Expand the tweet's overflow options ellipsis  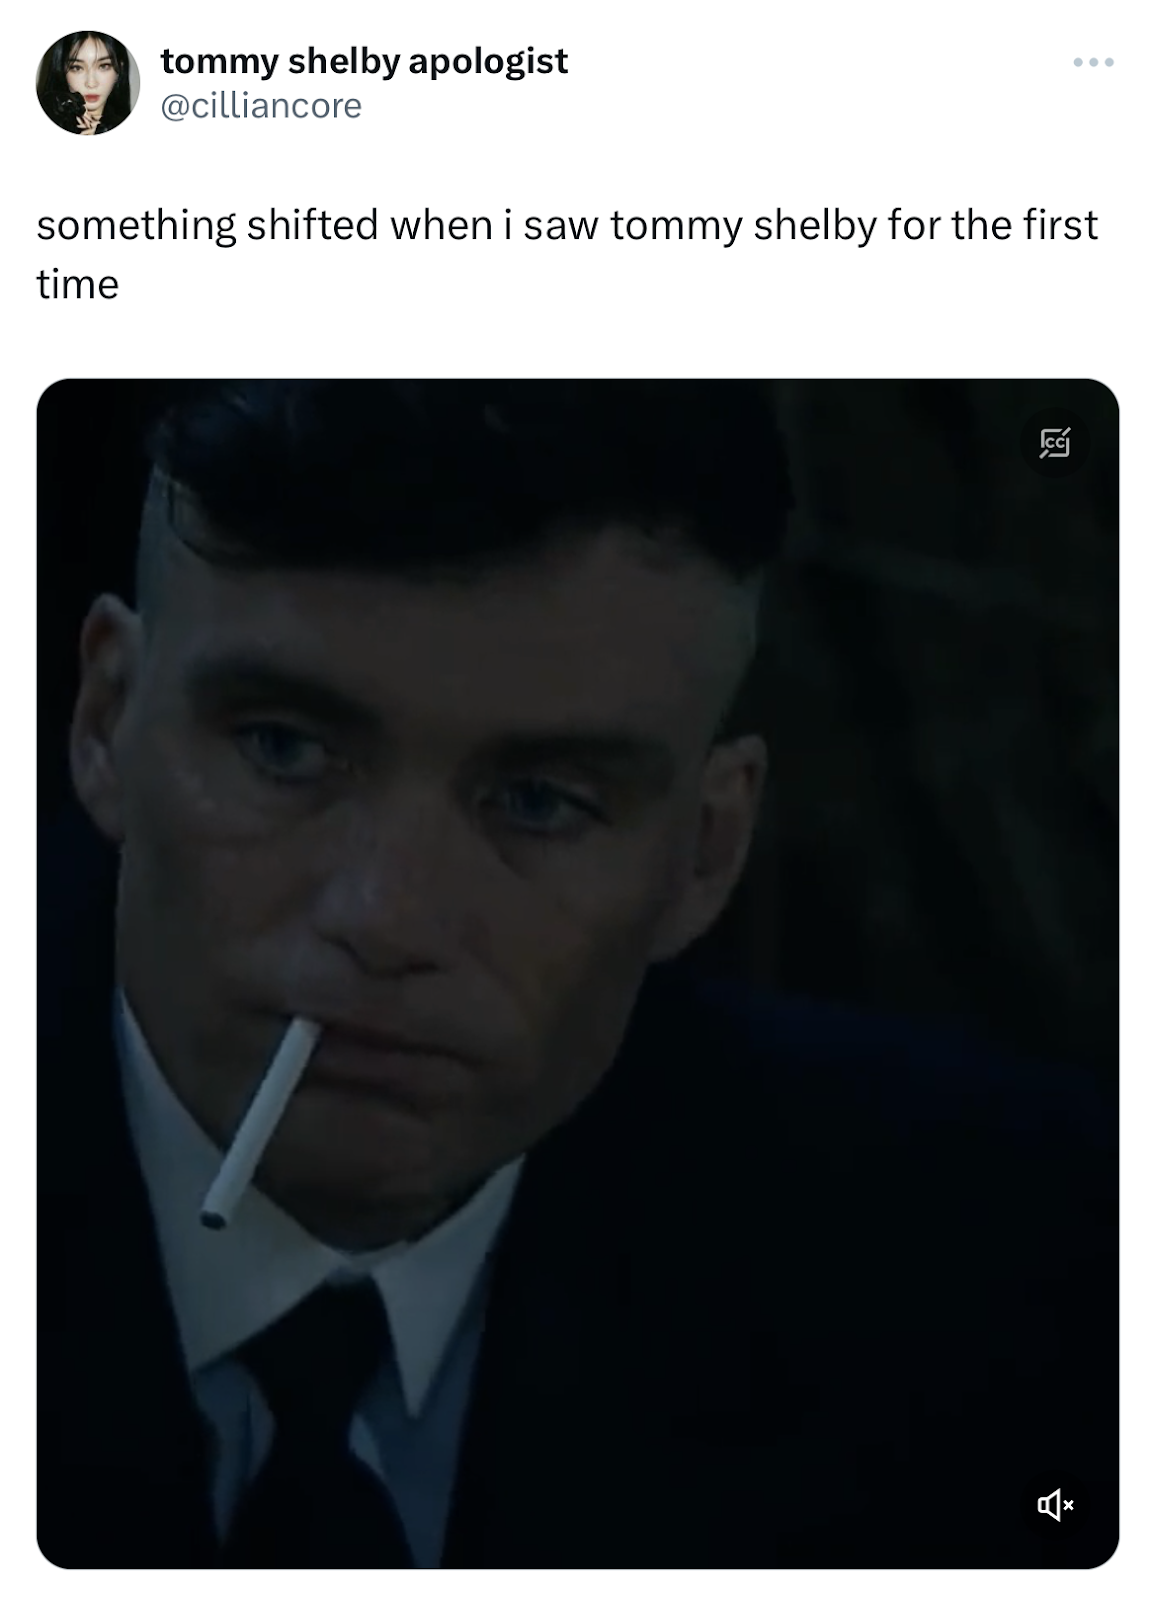coord(1093,63)
